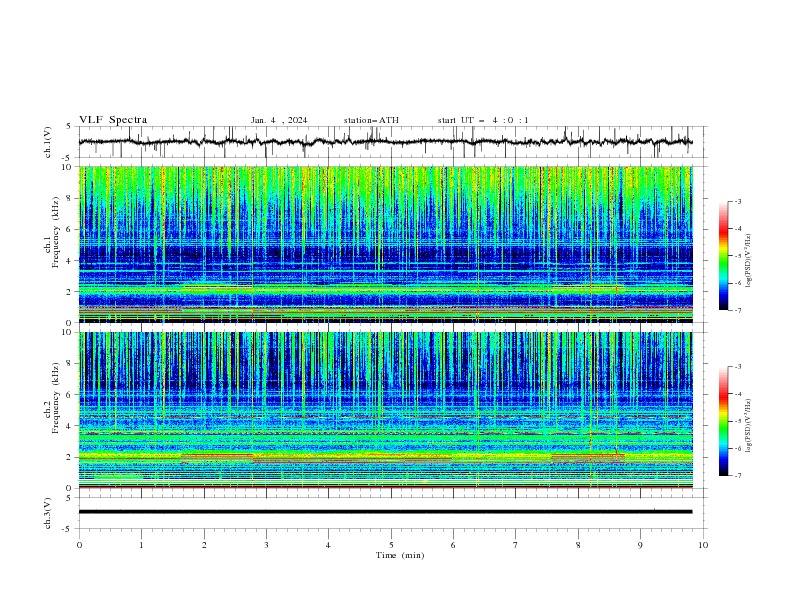Click the lower PSD color scale bar
Viewport: 792px width, 612px height.
click(x=723, y=421)
